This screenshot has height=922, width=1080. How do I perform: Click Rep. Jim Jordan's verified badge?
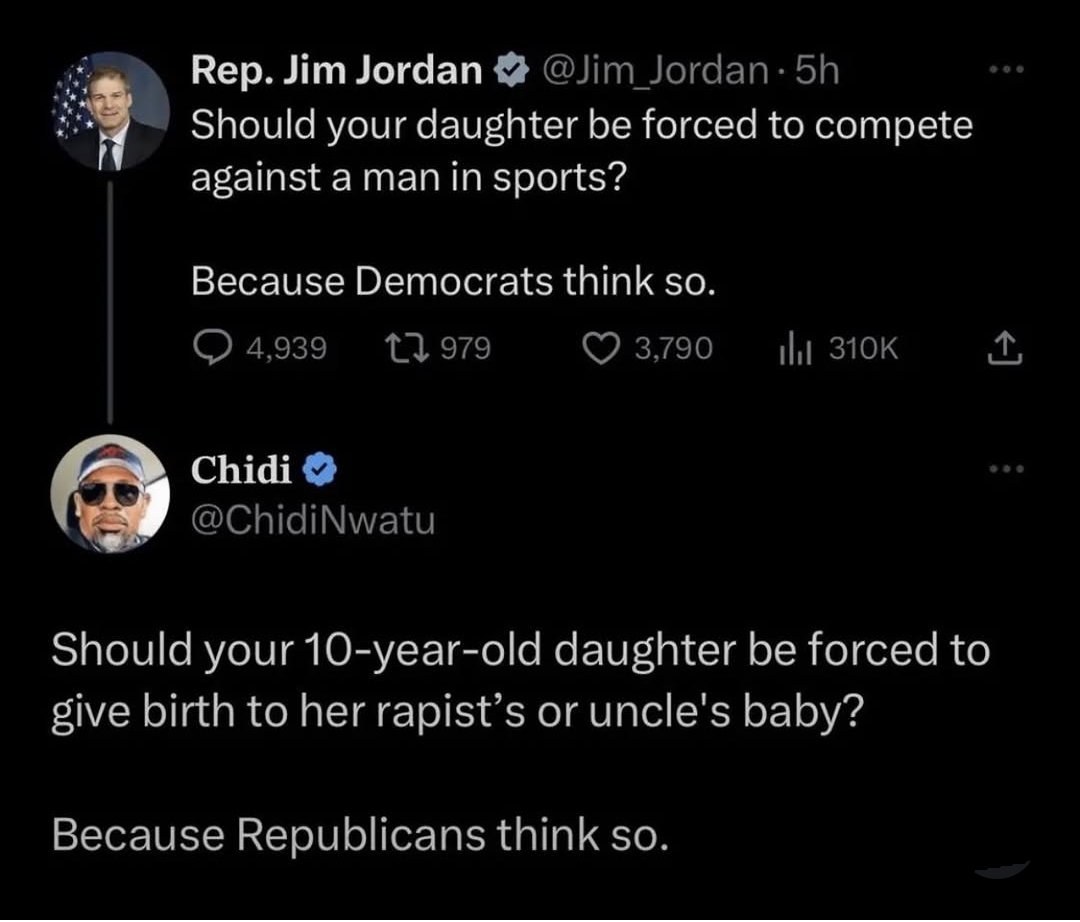coord(510,71)
